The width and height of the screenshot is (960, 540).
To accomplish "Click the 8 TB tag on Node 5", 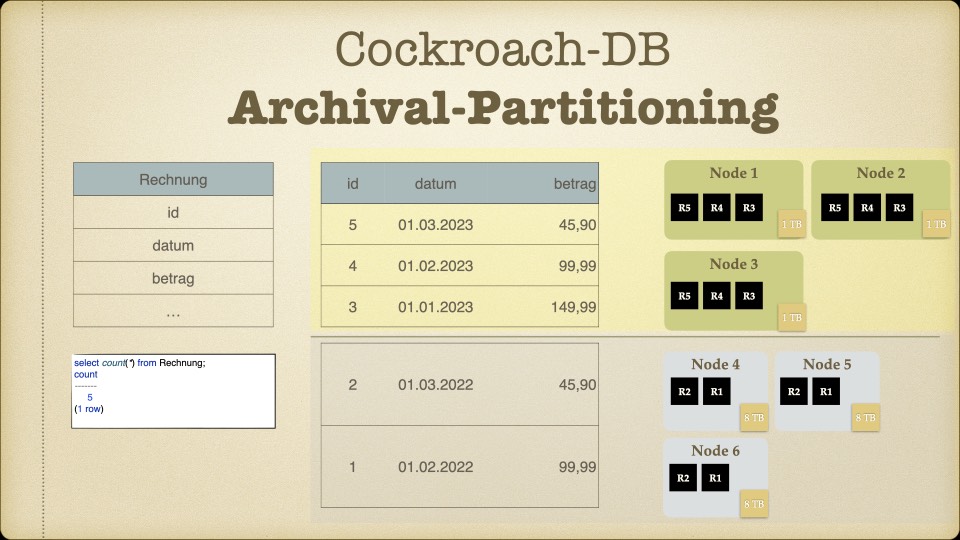I will coord(865,418).
